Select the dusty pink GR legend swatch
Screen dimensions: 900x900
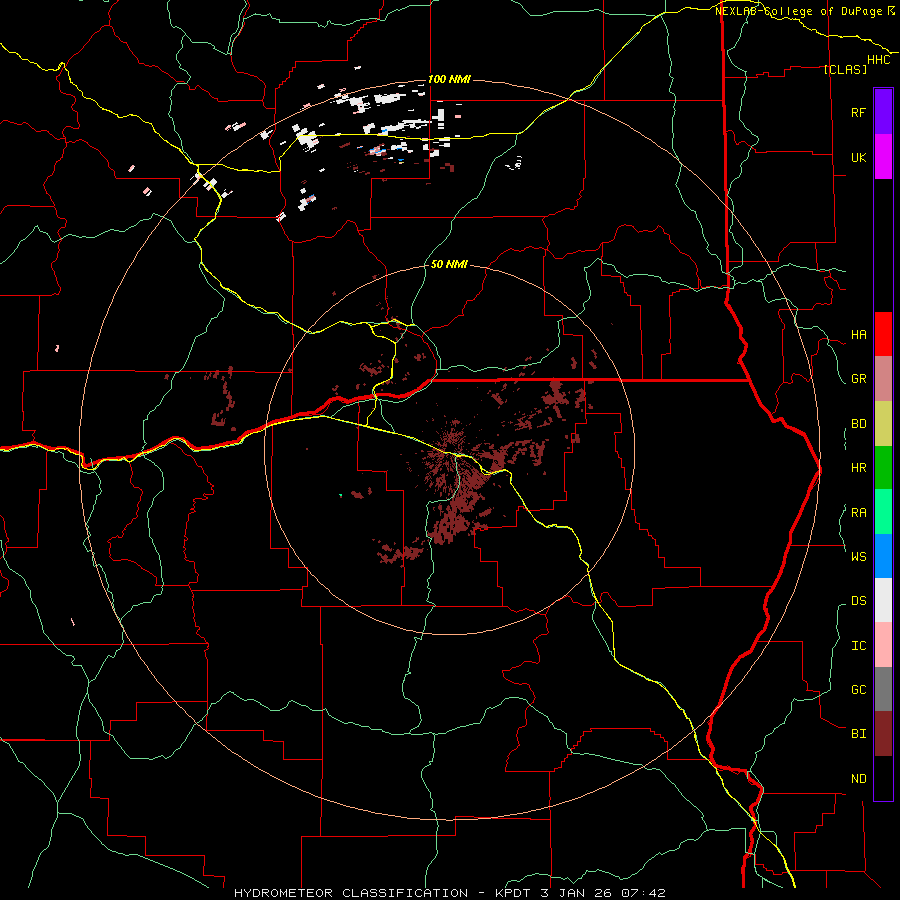point(883,379)
